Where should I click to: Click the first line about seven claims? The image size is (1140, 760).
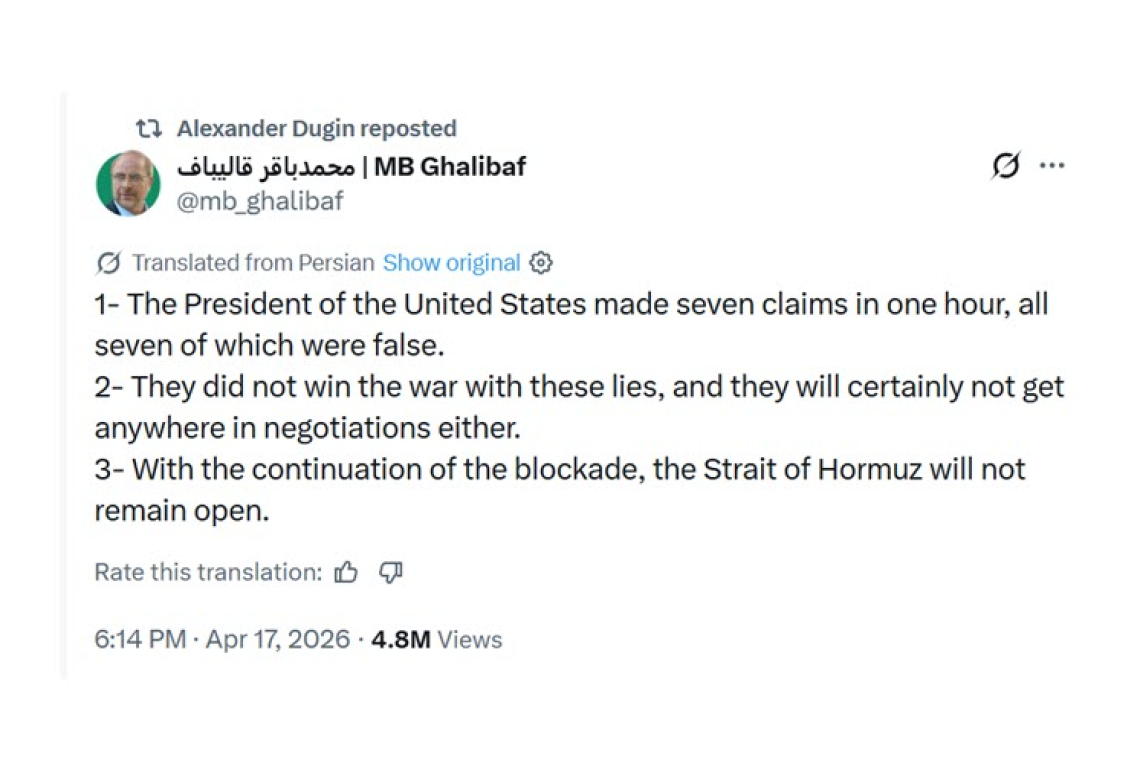tap(570, 303)
